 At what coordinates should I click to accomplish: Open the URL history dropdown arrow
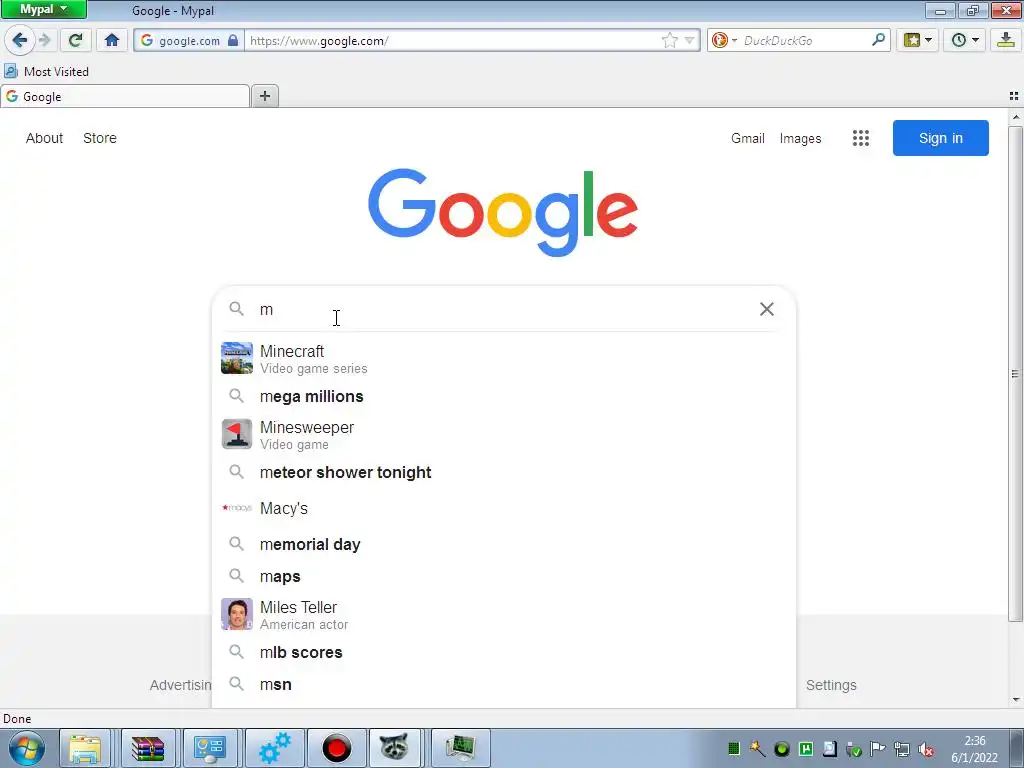689,40
